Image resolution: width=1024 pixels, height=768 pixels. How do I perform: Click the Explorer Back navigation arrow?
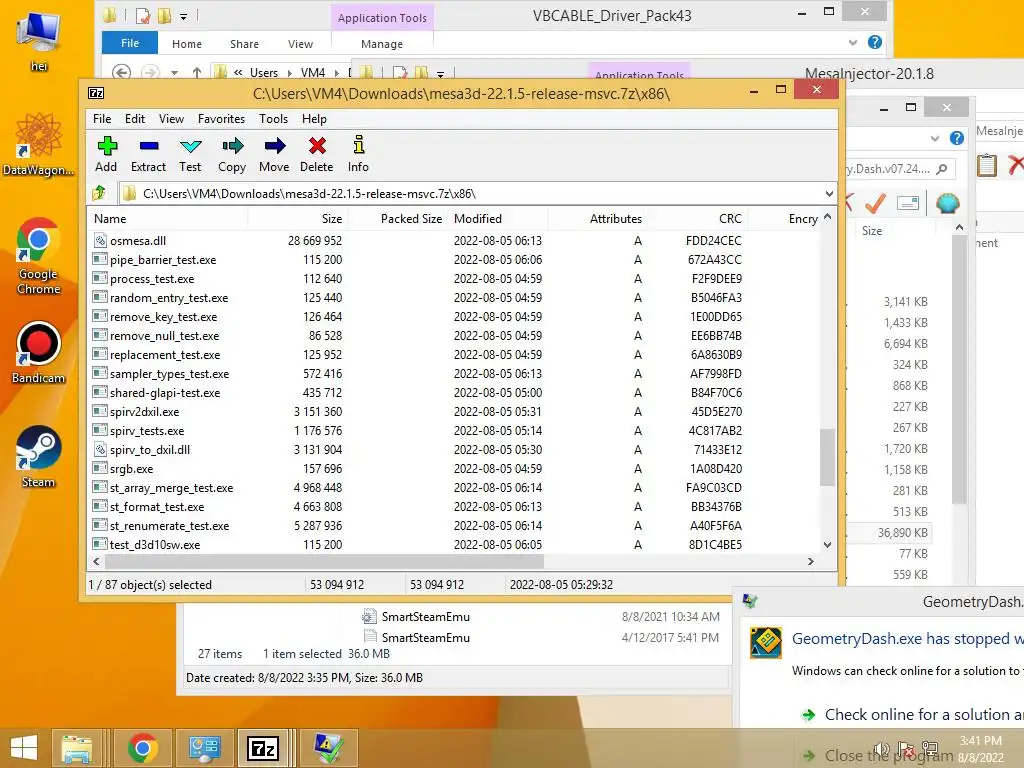pyautogui.click(x=121, y=72)
